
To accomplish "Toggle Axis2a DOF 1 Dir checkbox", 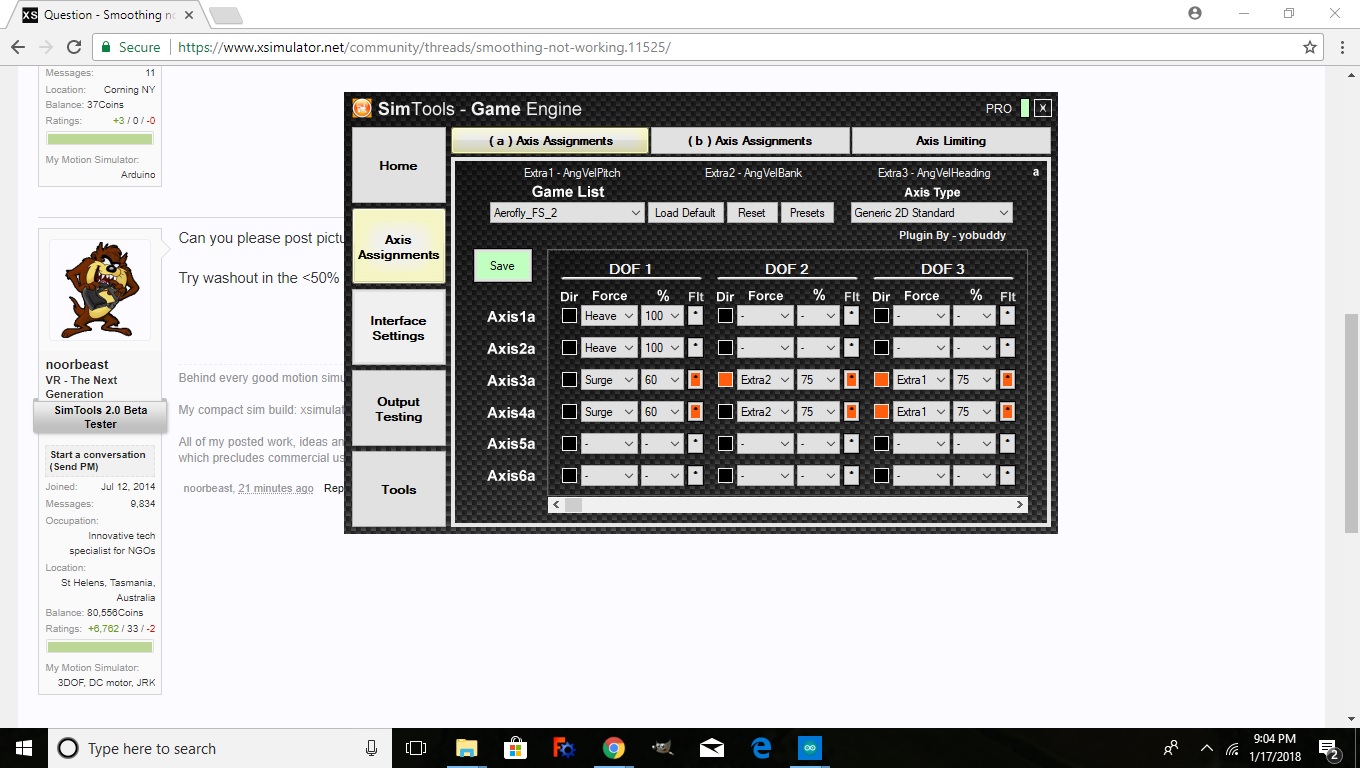I will 569,348.
